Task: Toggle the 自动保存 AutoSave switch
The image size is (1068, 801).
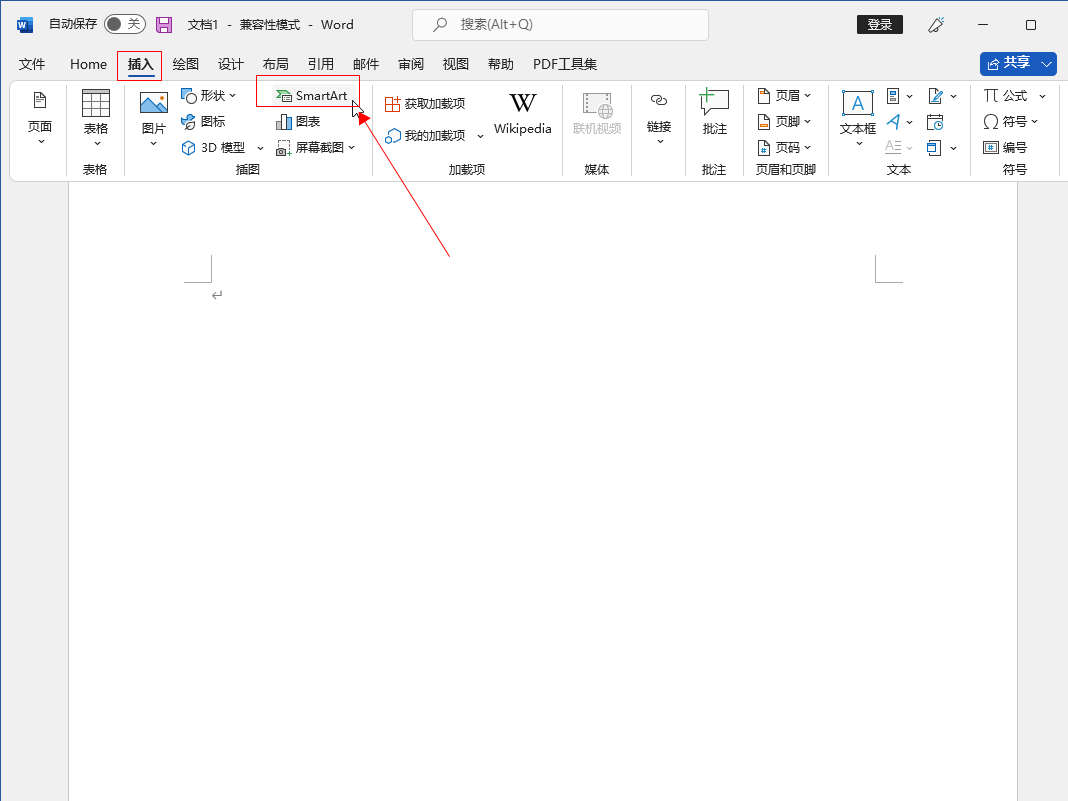Action: coord(124,25)
